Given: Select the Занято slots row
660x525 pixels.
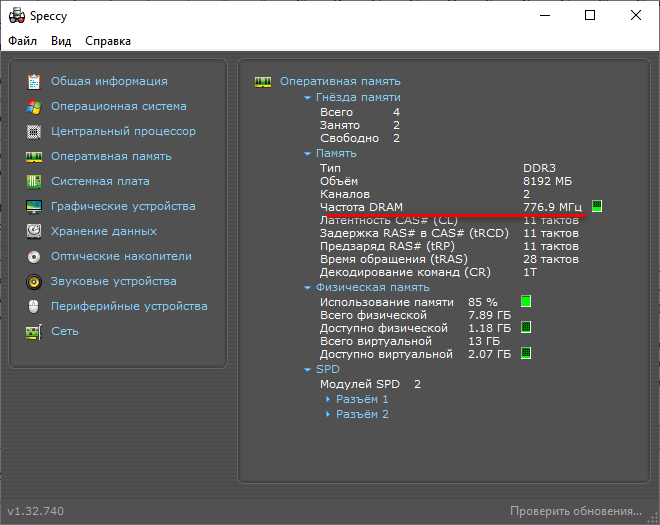Looking at the screenshot, I should [x=360, y=125].
